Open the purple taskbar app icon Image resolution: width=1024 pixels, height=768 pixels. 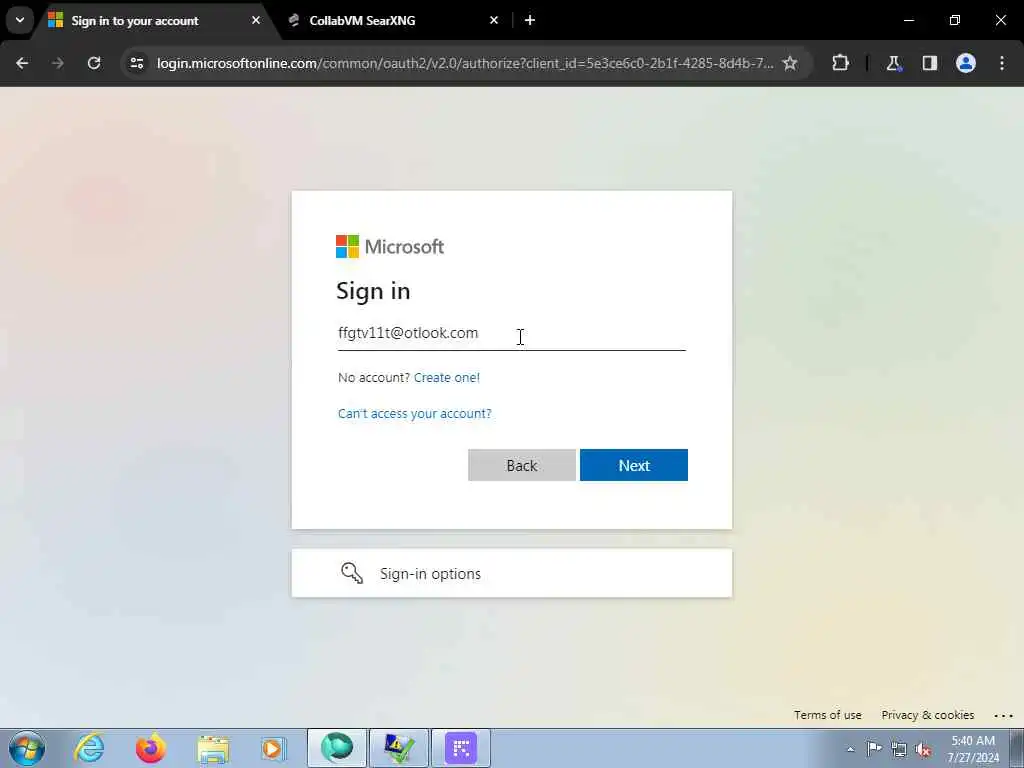pos(461,748)
